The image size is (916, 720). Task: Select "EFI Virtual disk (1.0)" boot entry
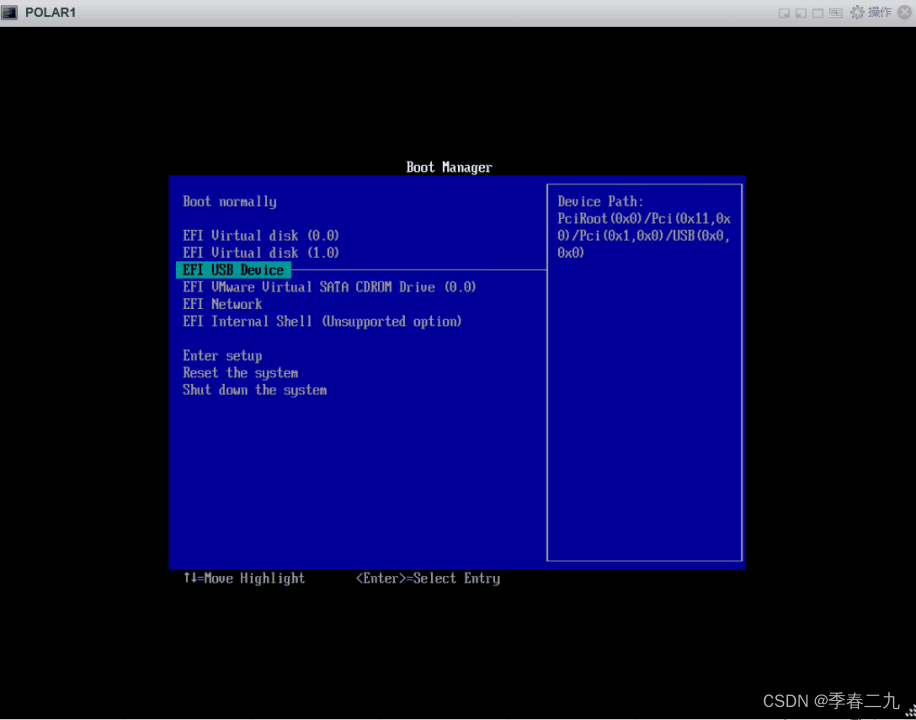click(261, 252)
